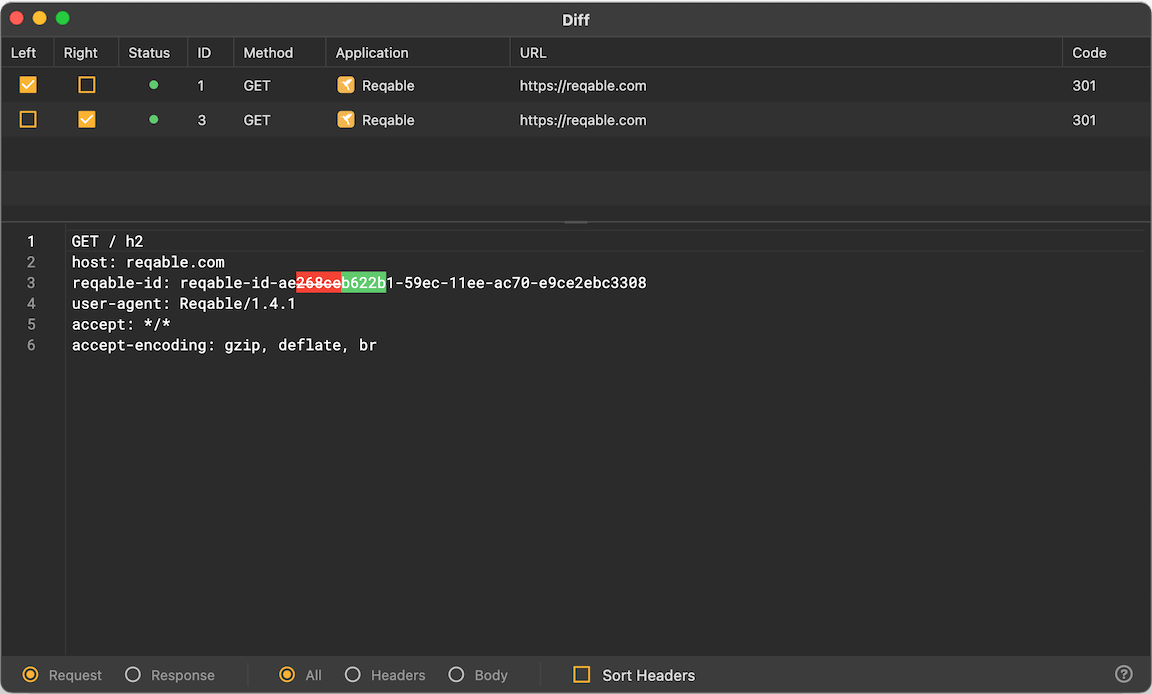Select the Response radio button
1152x694 pixels.
(x=132, y=674)
